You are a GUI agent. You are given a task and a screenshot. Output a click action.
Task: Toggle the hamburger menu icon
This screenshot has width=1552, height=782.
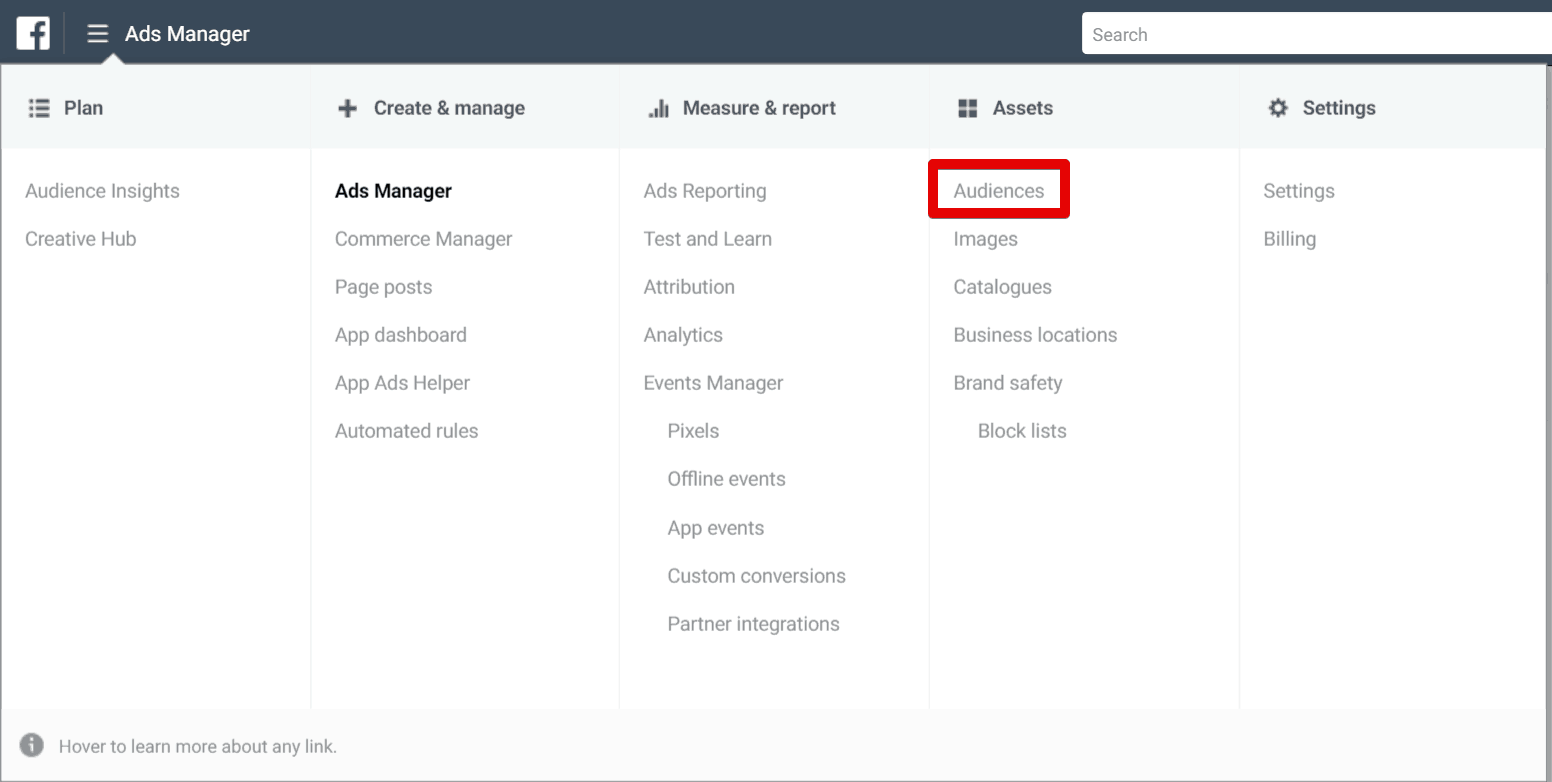(97, 34)
